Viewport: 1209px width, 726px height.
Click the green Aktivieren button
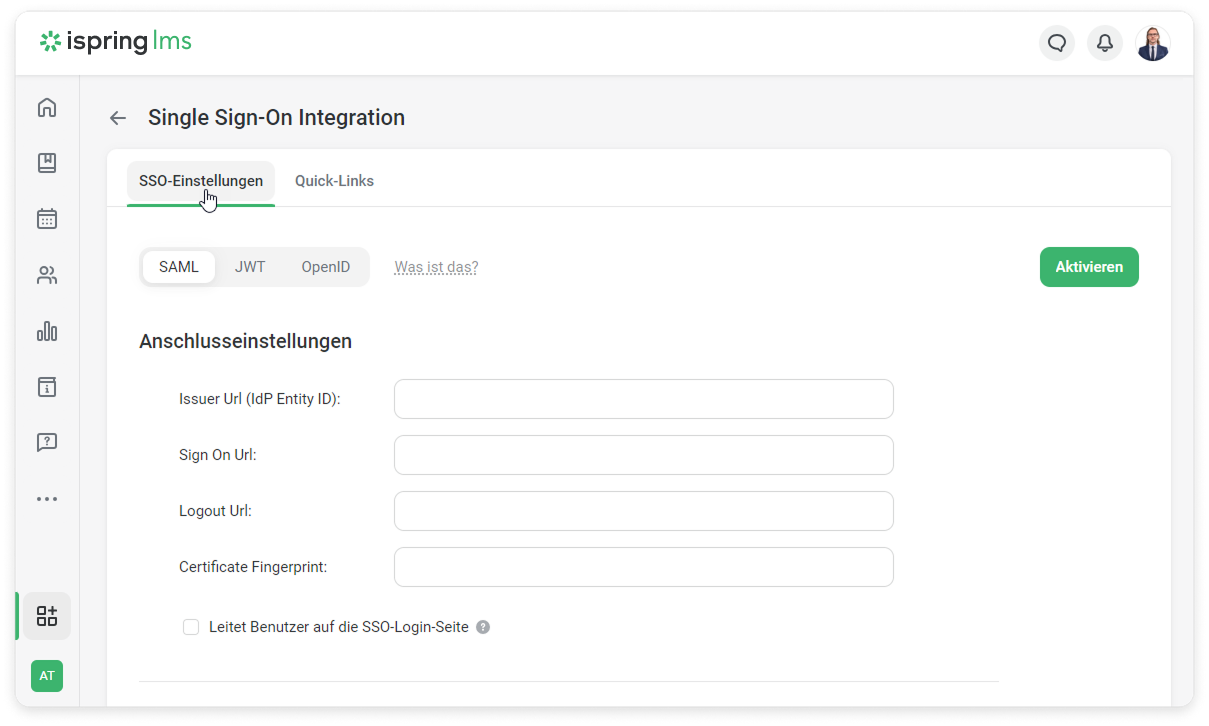point(1089,267)
